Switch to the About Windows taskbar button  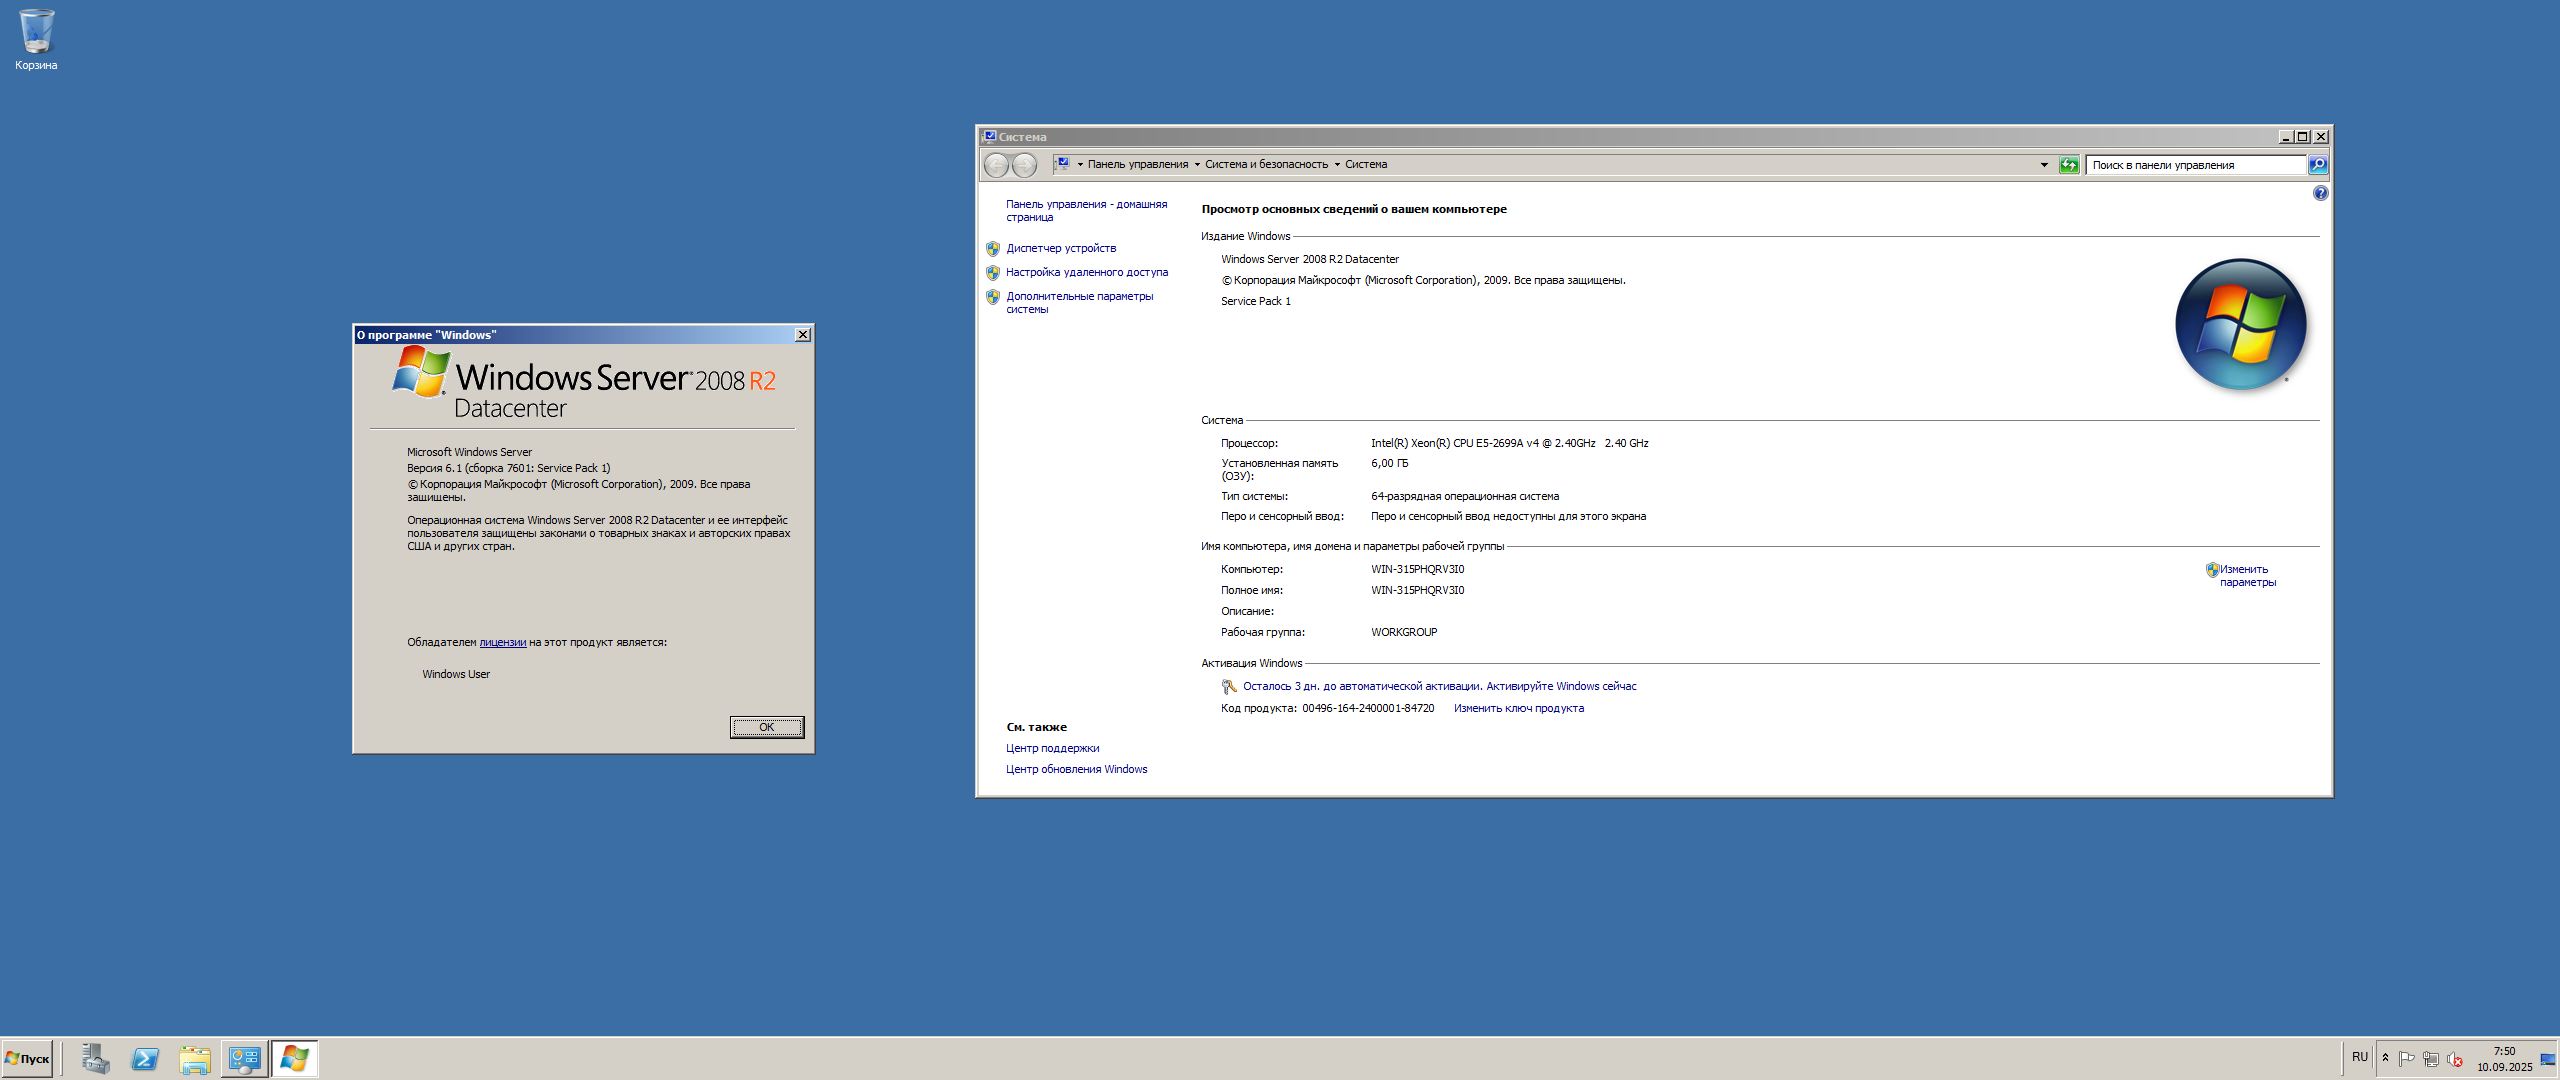[295, 1058]
